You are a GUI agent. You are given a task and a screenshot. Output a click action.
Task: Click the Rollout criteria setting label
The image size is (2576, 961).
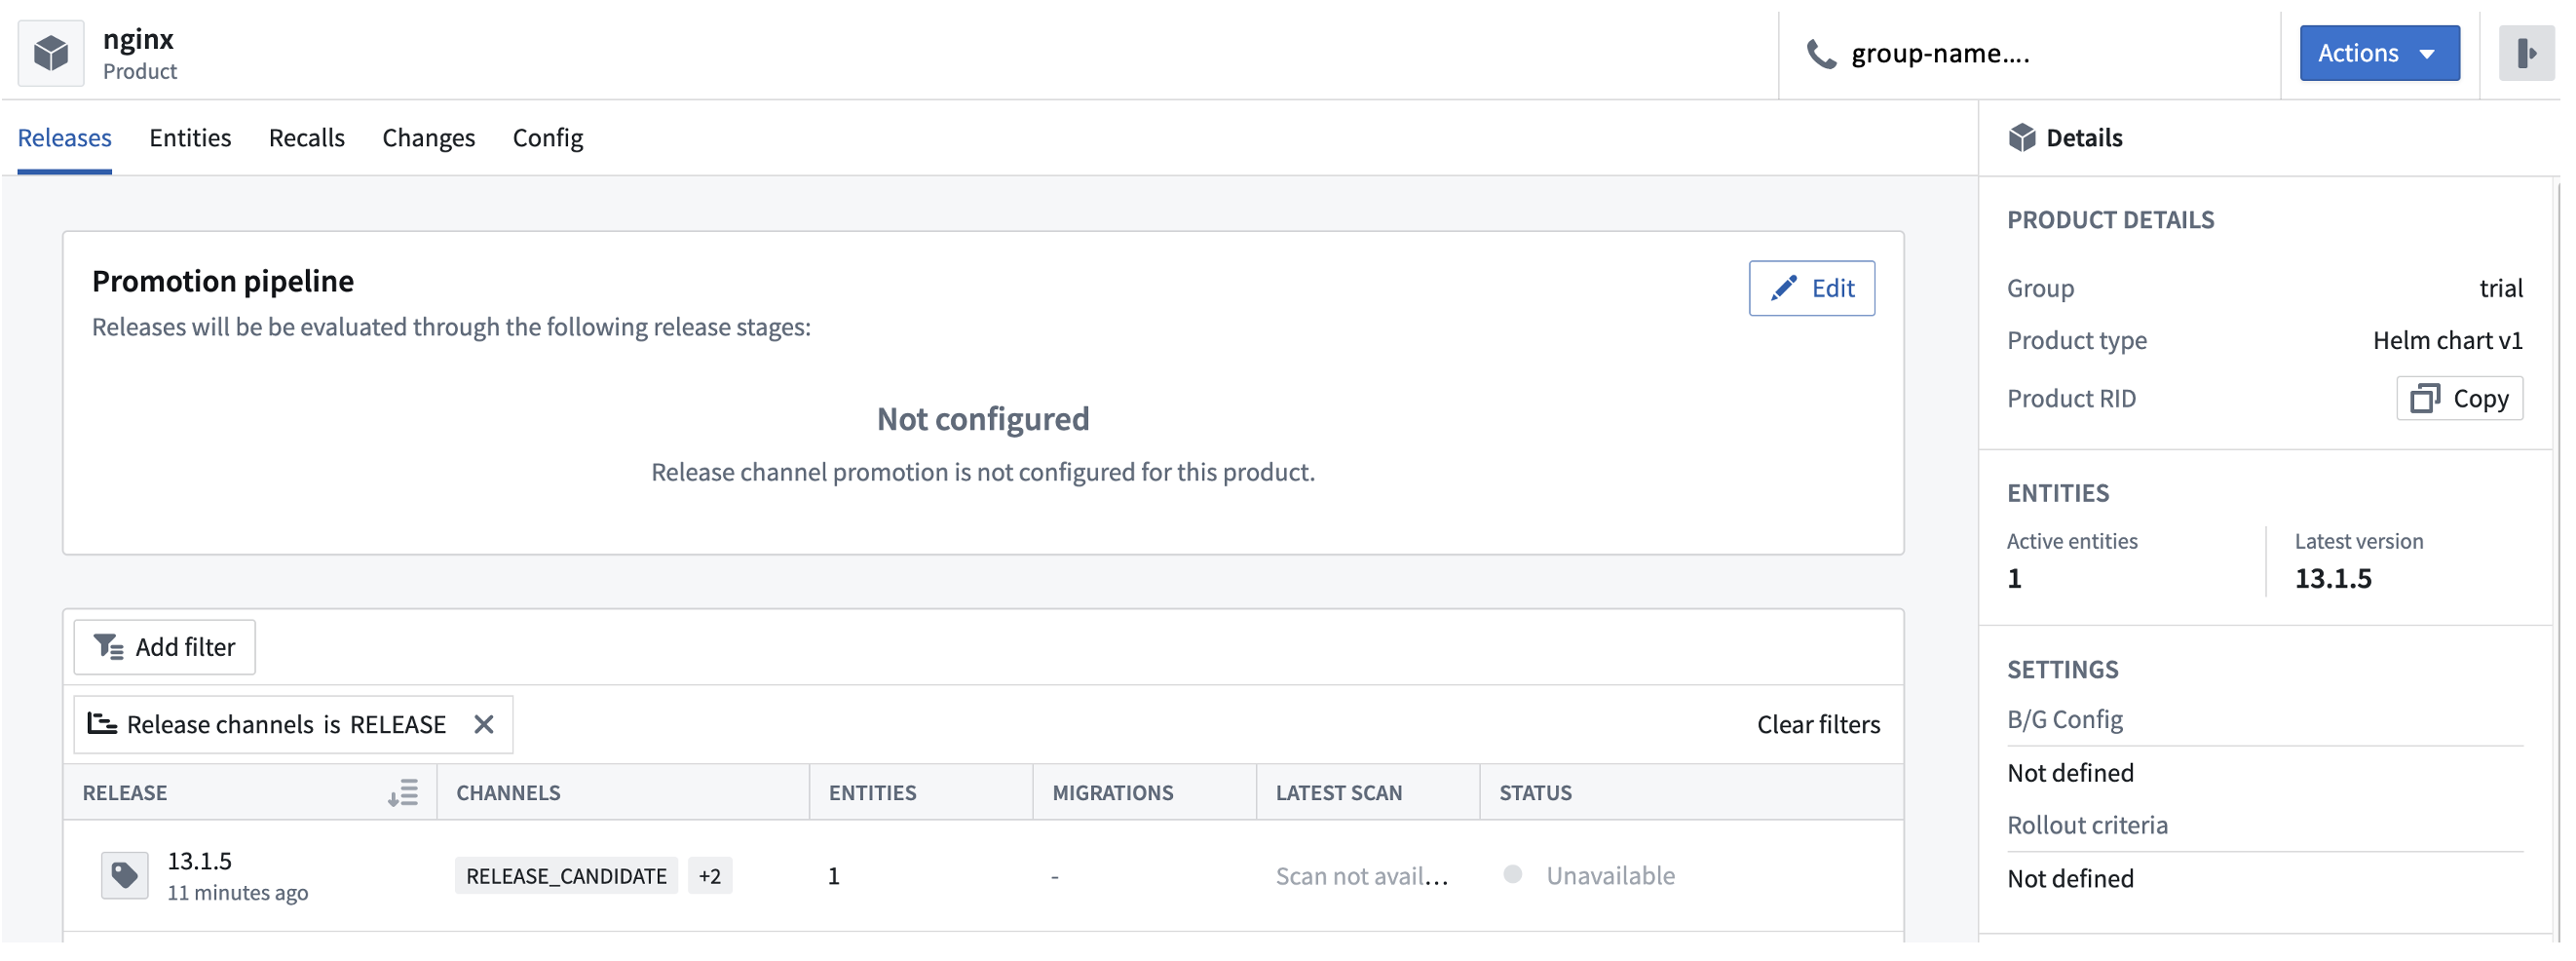[2087, 826]
